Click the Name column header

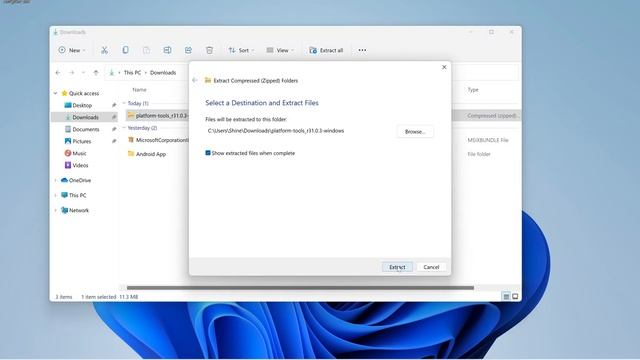(x=139, y=89)
